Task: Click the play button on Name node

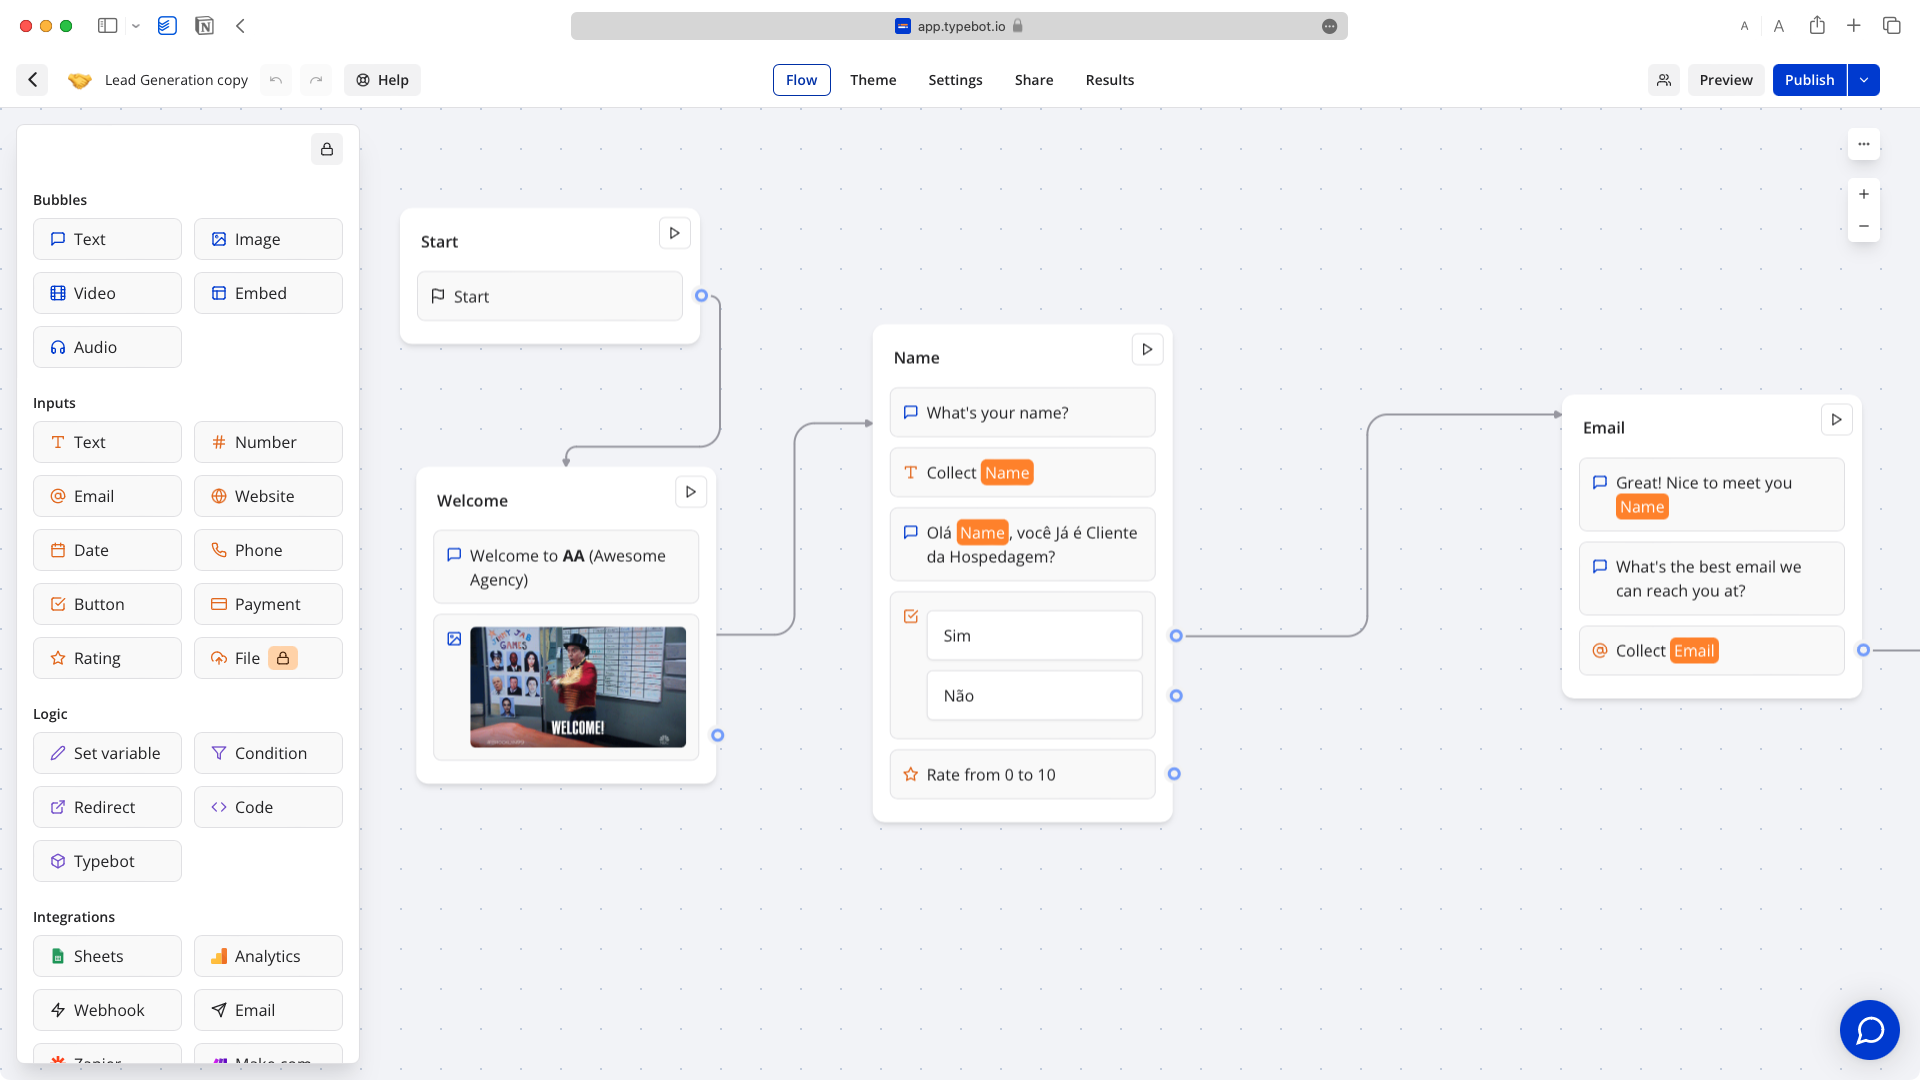Action: coord(1146,349)
